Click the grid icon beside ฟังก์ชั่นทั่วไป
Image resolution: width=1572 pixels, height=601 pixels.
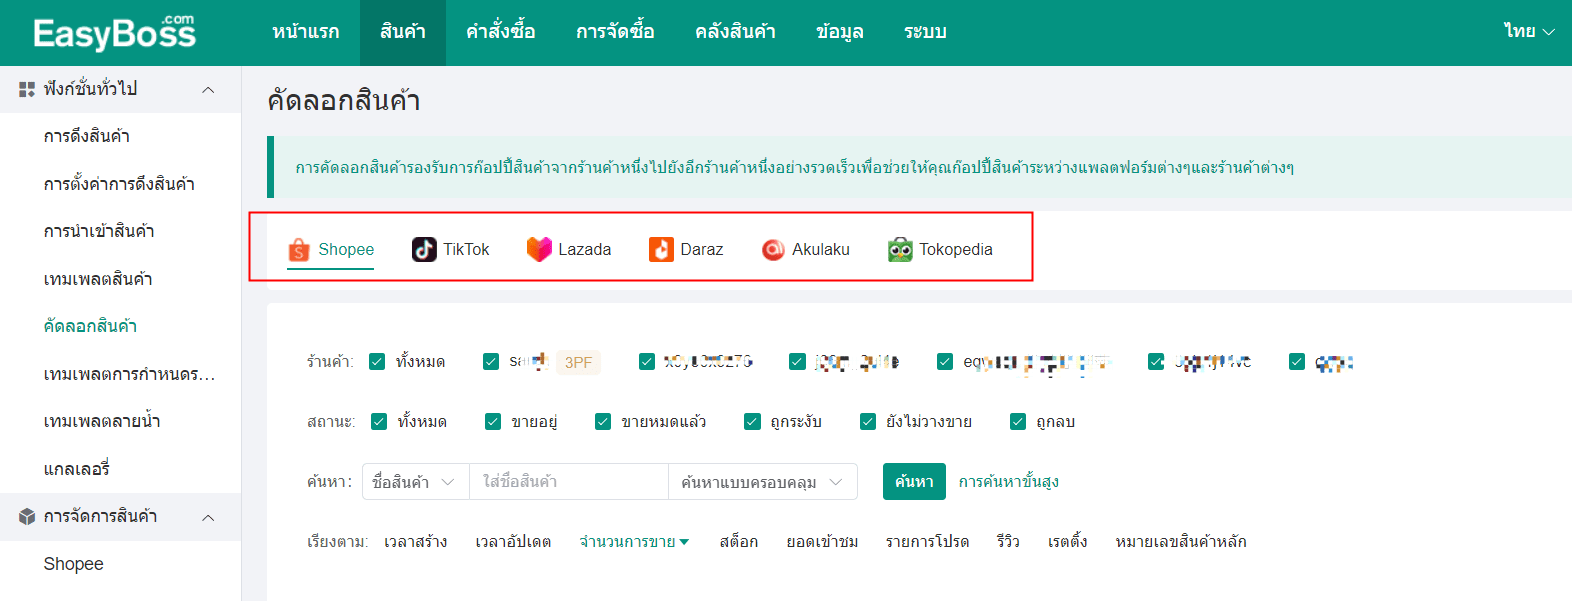click(x=27, y=89)
